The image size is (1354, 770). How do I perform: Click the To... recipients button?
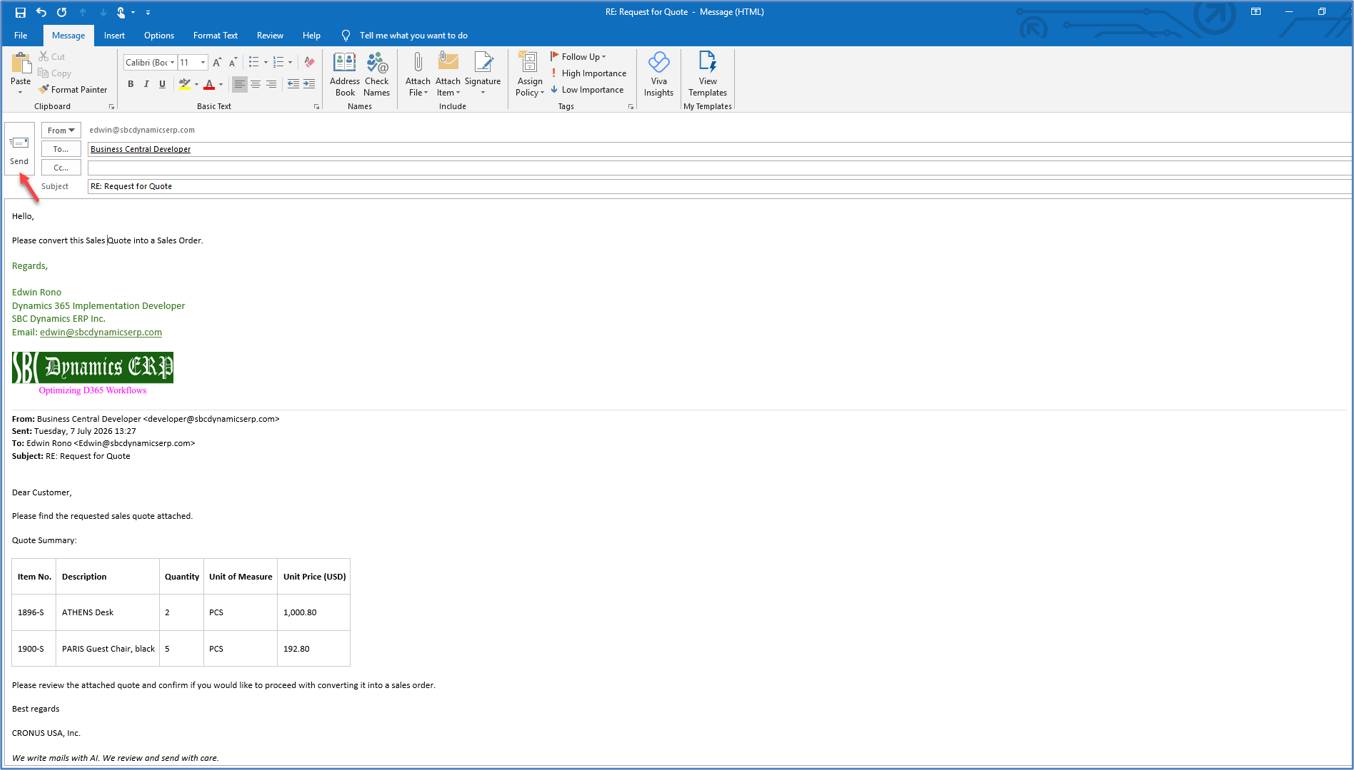(x=60, y=149)
